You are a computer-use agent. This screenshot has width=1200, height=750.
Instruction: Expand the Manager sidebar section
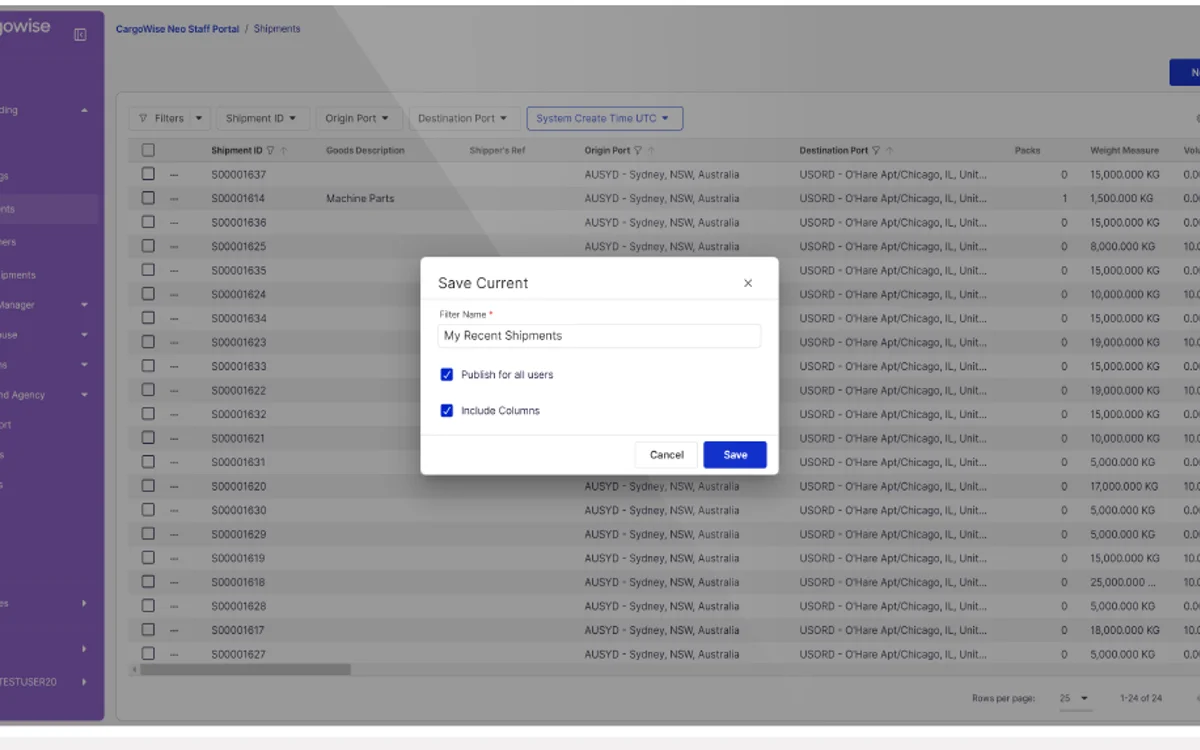tap(84, 305)
